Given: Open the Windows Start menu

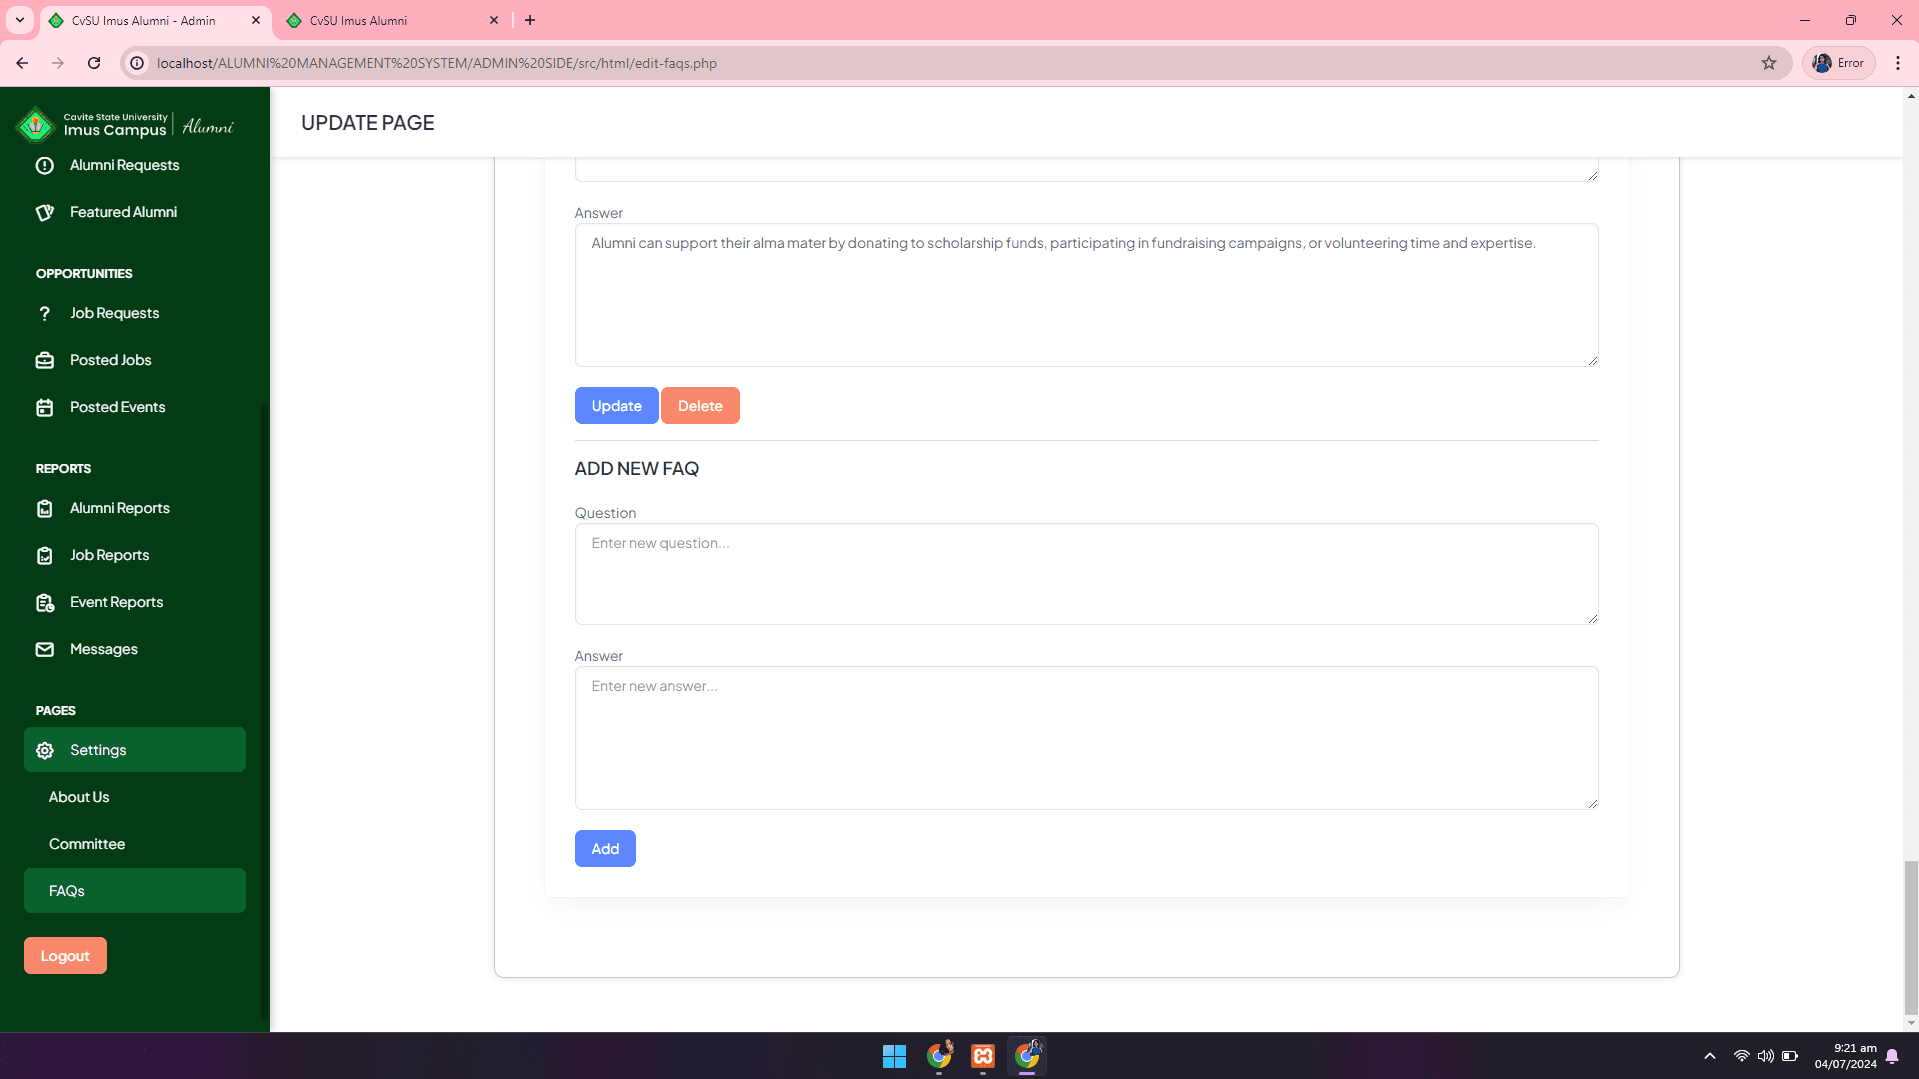Looking at the screenshot, I should 894,1056.
